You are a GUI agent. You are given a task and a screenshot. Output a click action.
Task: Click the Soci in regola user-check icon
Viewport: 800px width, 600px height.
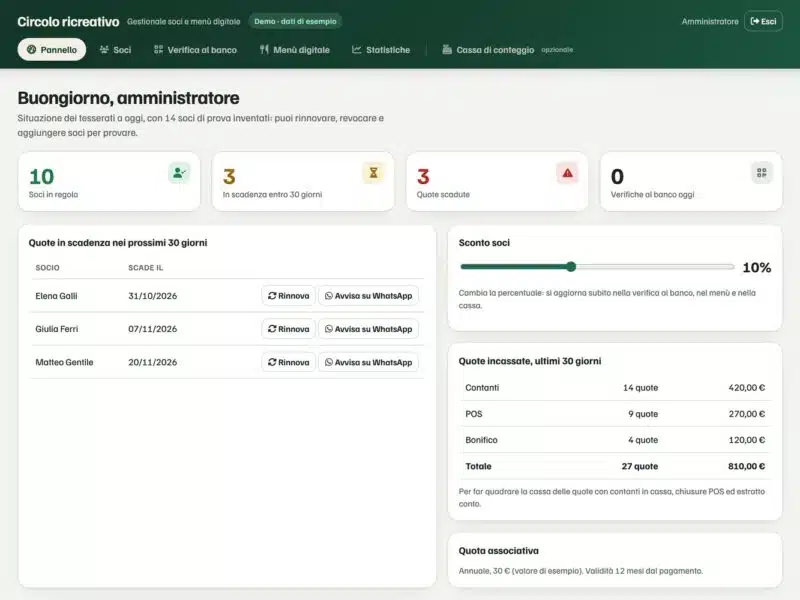pos(179,173)
